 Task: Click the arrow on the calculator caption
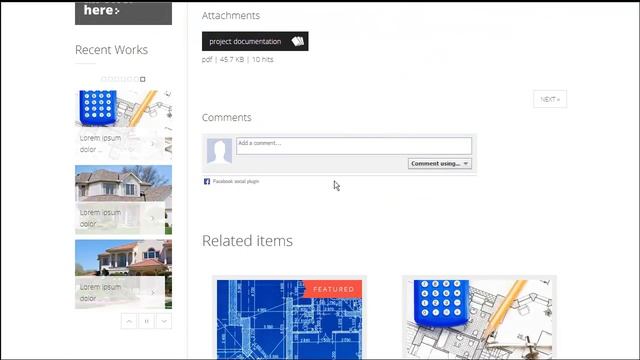pos(153,144)
